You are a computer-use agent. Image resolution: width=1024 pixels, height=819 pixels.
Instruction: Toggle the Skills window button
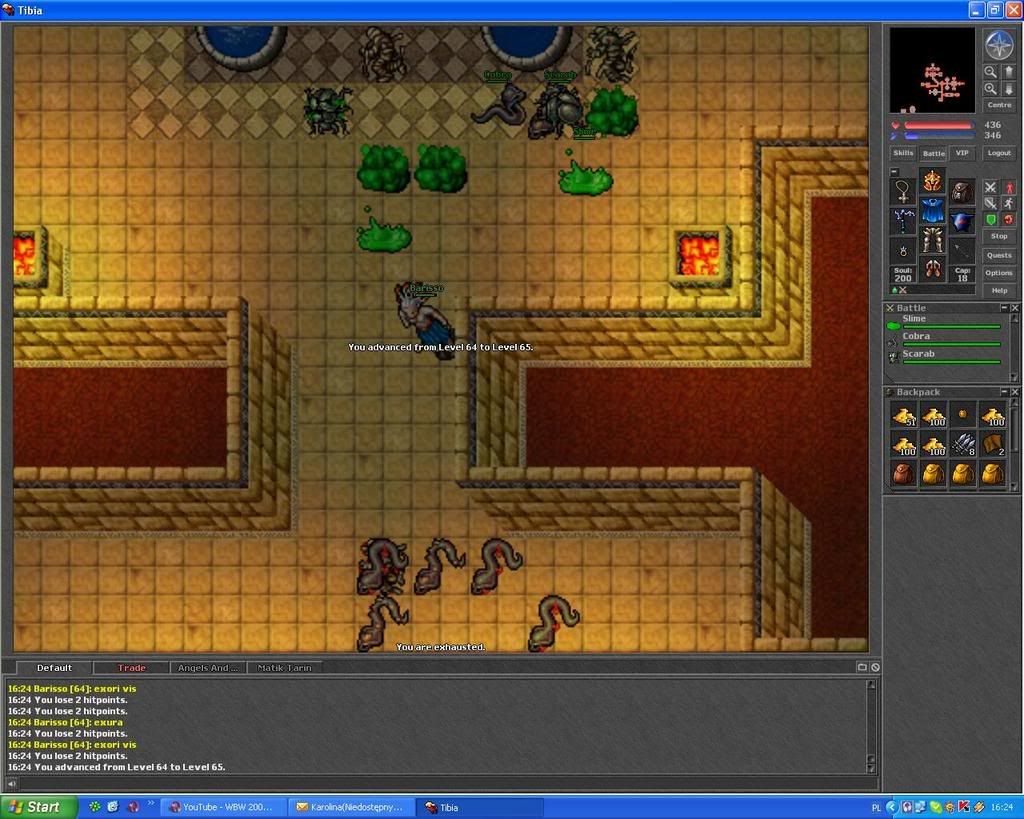903,153
